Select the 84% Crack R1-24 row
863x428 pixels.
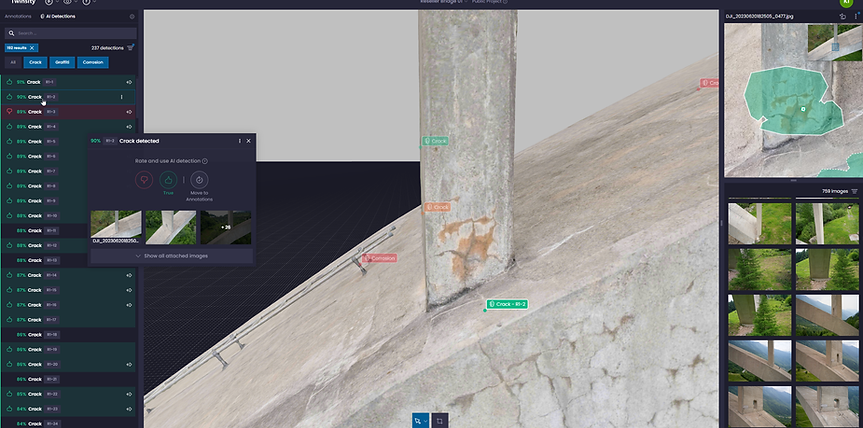[x=68, y=424]
